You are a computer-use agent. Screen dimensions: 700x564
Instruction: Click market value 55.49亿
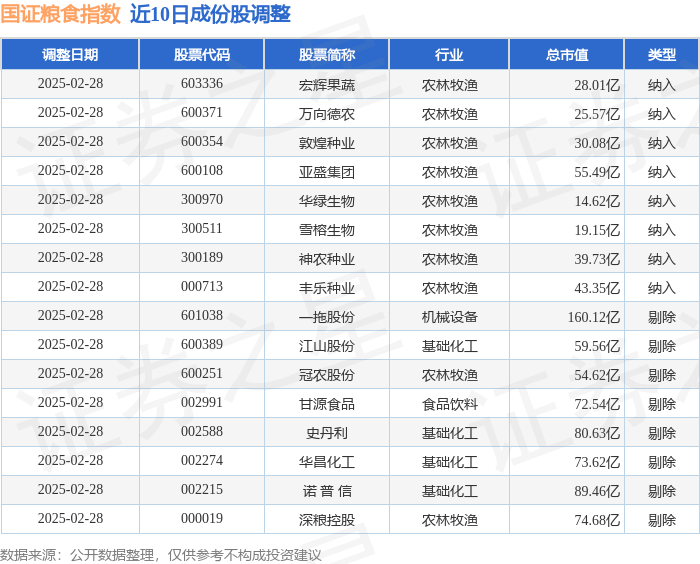(x=597, y=171)
